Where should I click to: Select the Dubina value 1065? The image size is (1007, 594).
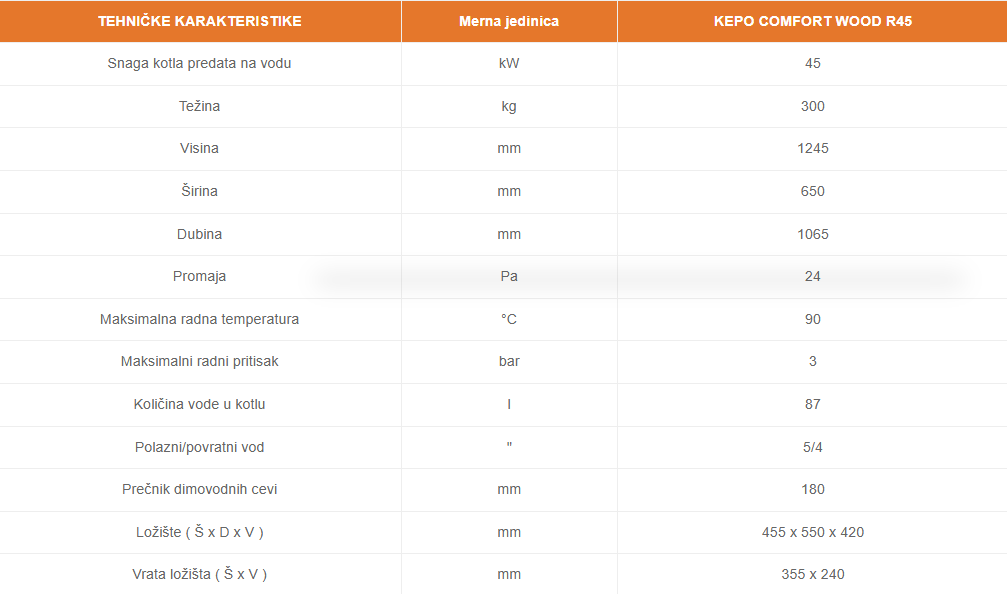[812, 234]
